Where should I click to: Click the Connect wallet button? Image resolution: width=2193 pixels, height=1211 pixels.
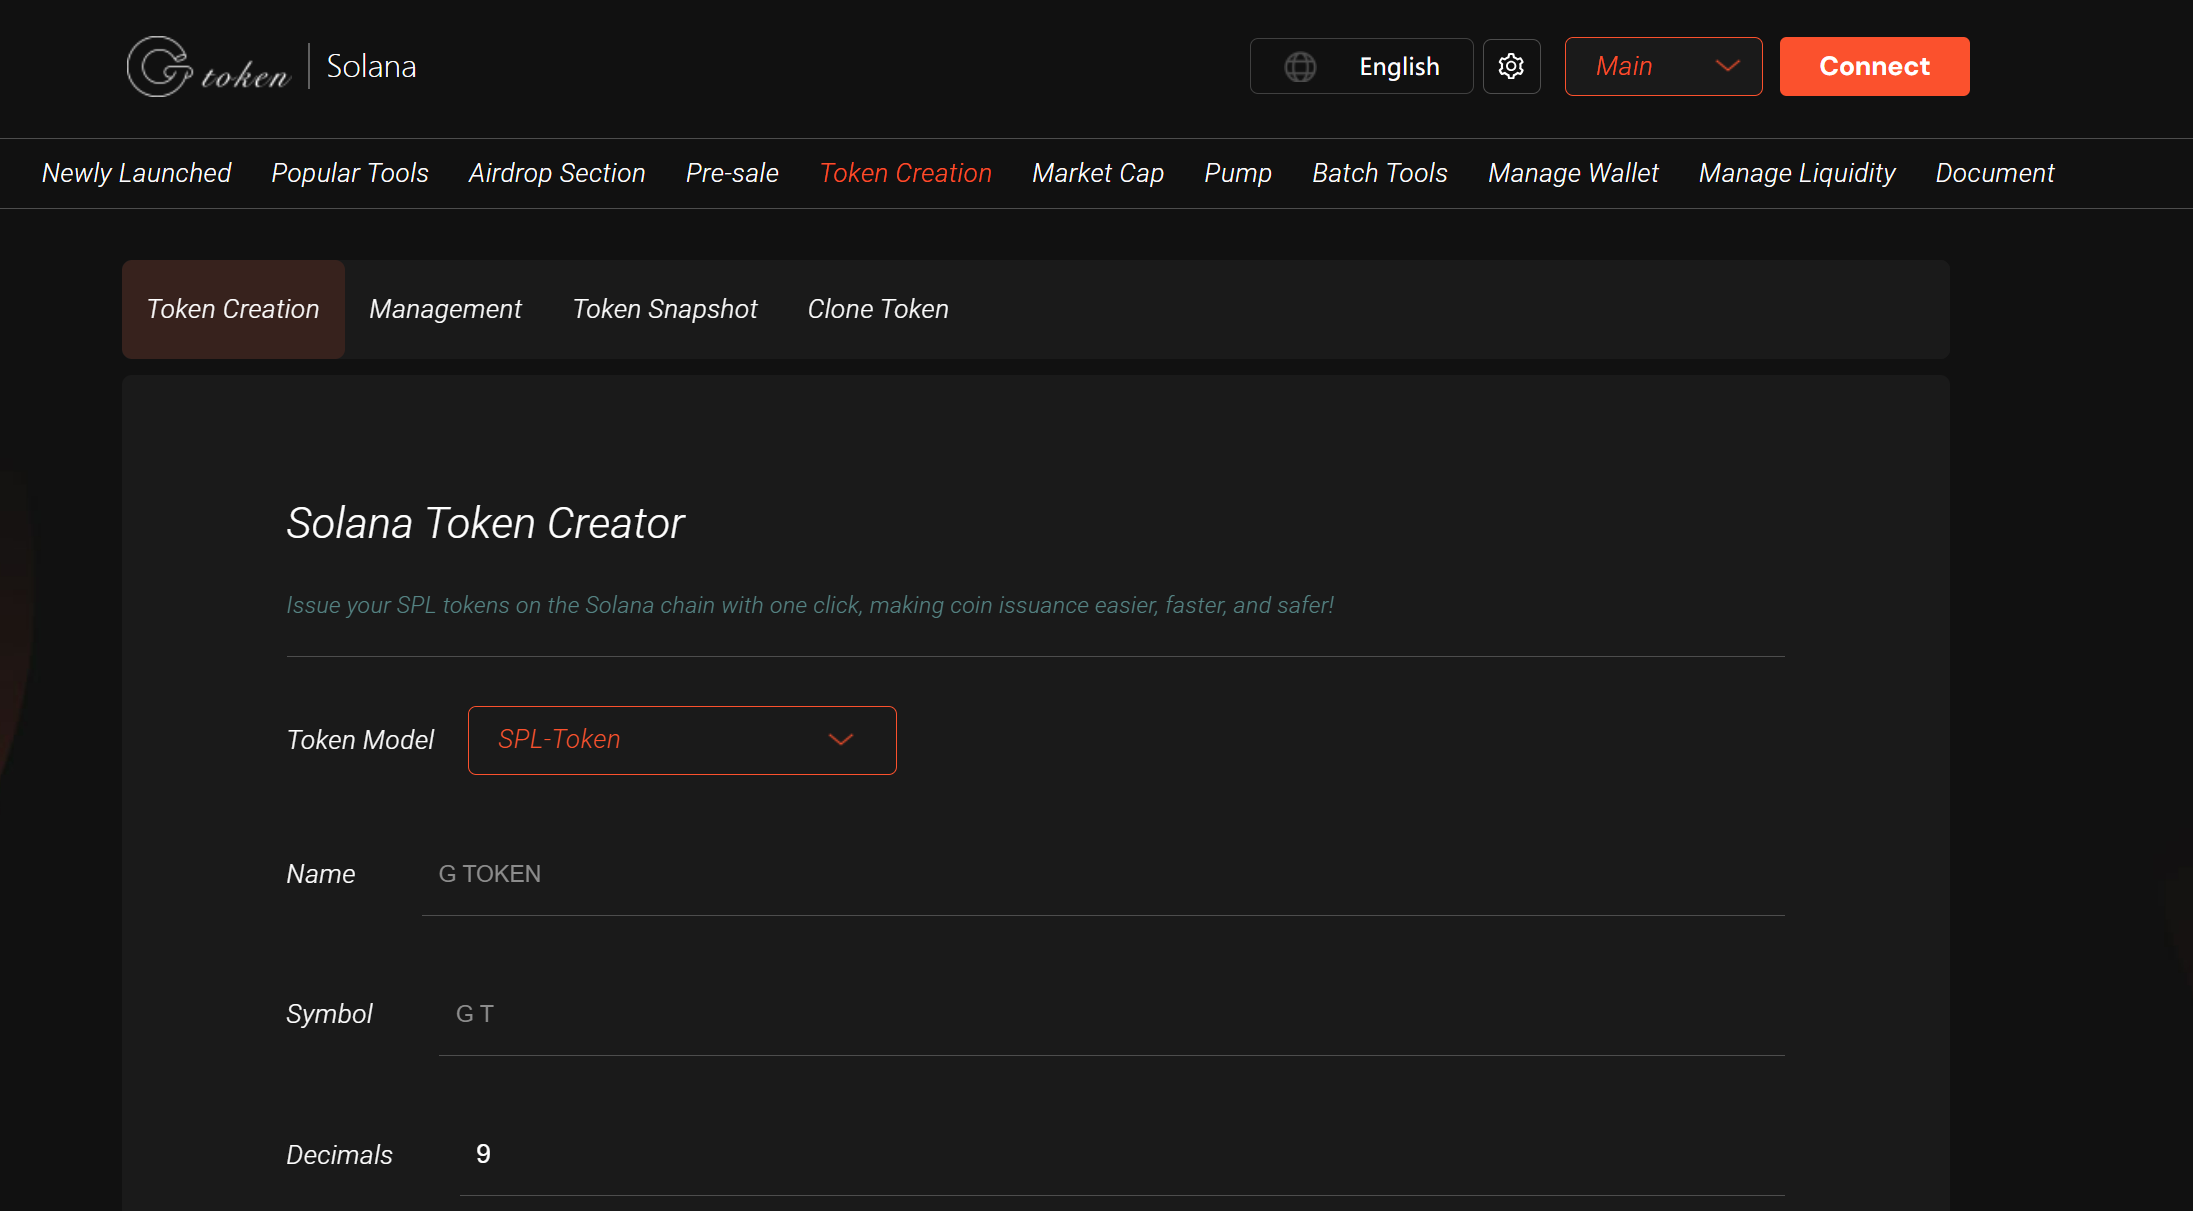pos(1873,66)
